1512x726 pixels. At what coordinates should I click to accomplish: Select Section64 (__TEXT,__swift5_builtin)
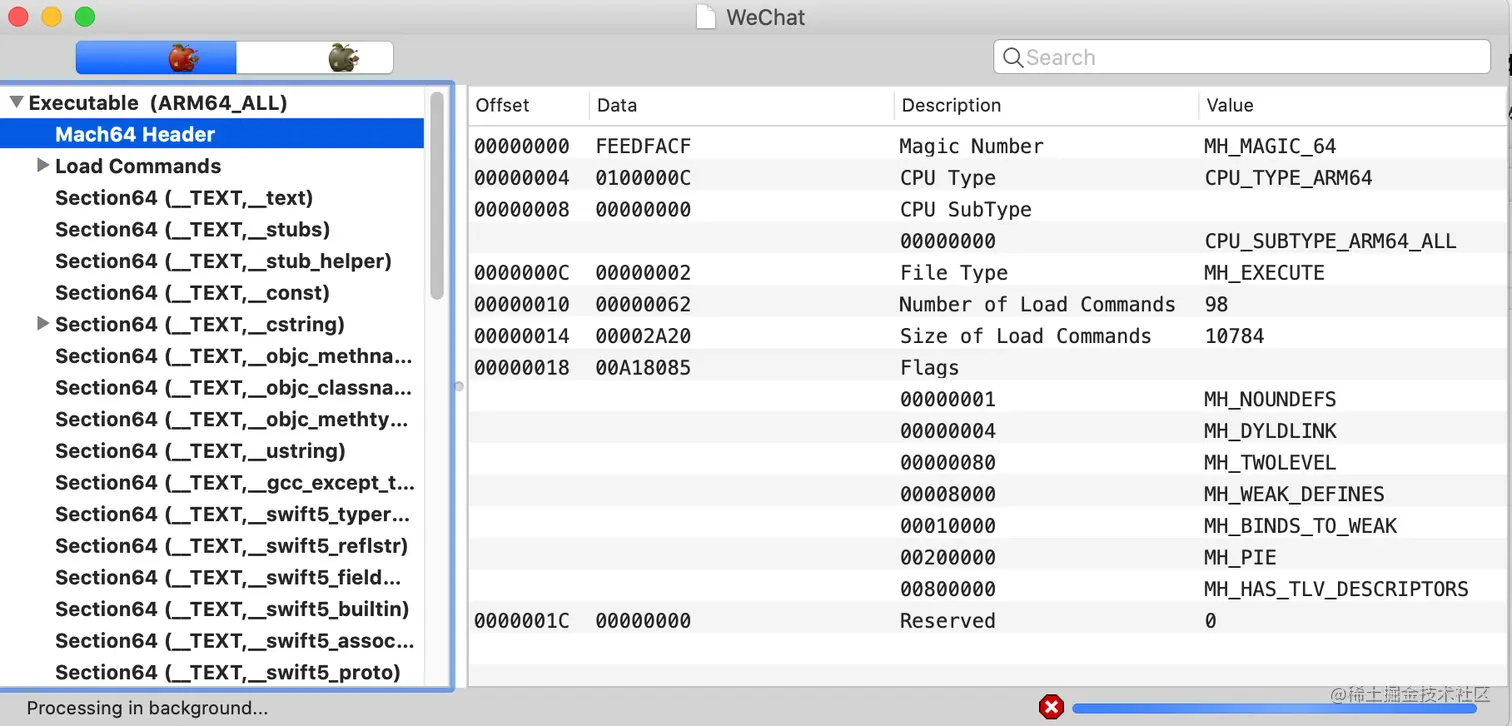pos(232,608)
